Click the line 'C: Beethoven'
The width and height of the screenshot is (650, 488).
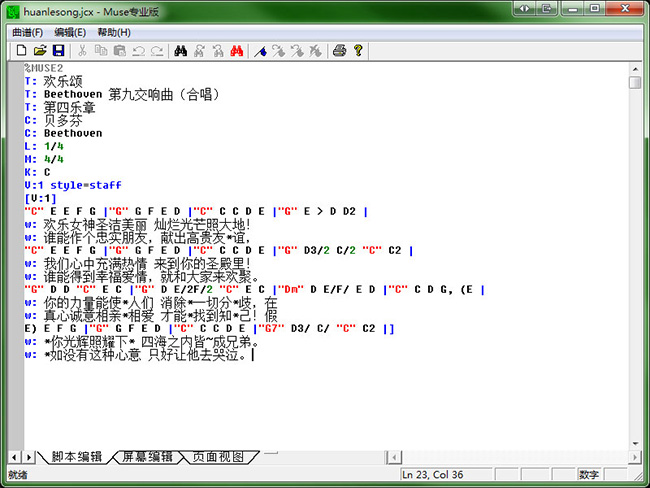[x=63, y=134]
